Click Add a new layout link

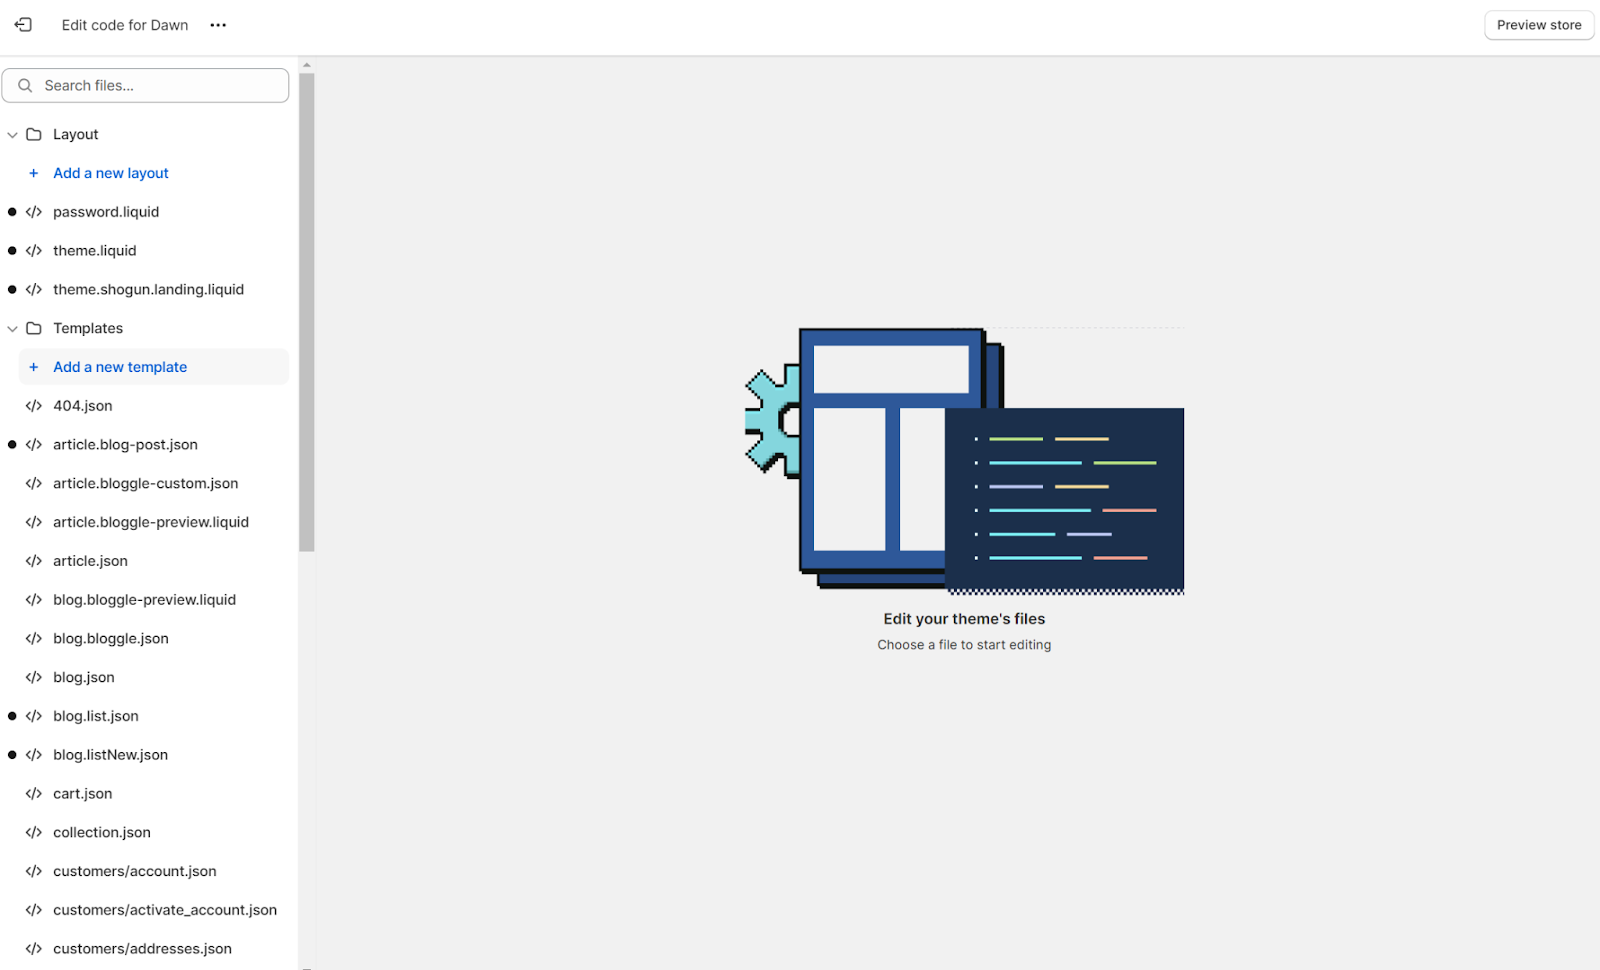click(x=111, y=173)
